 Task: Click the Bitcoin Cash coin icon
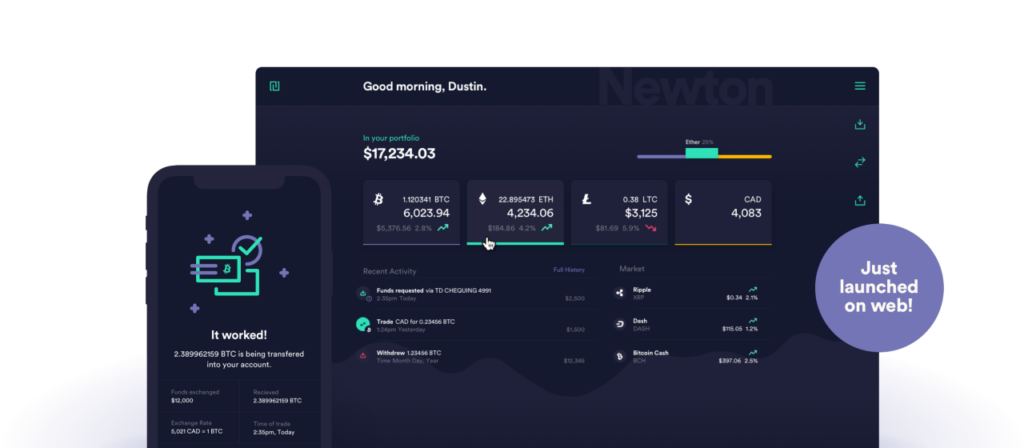pos(620,356)
